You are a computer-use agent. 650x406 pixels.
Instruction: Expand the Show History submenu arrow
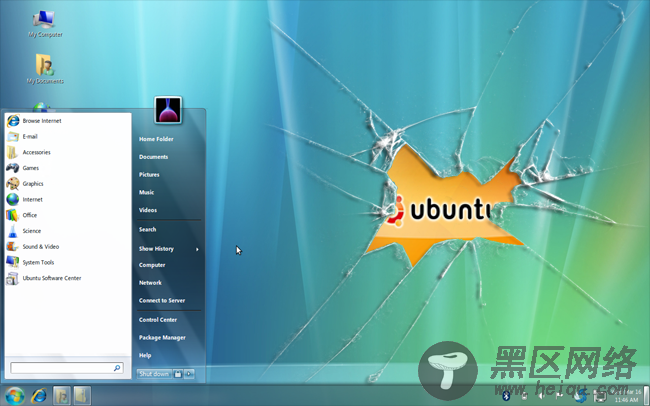pyautogui.click(x=197, y=249)
